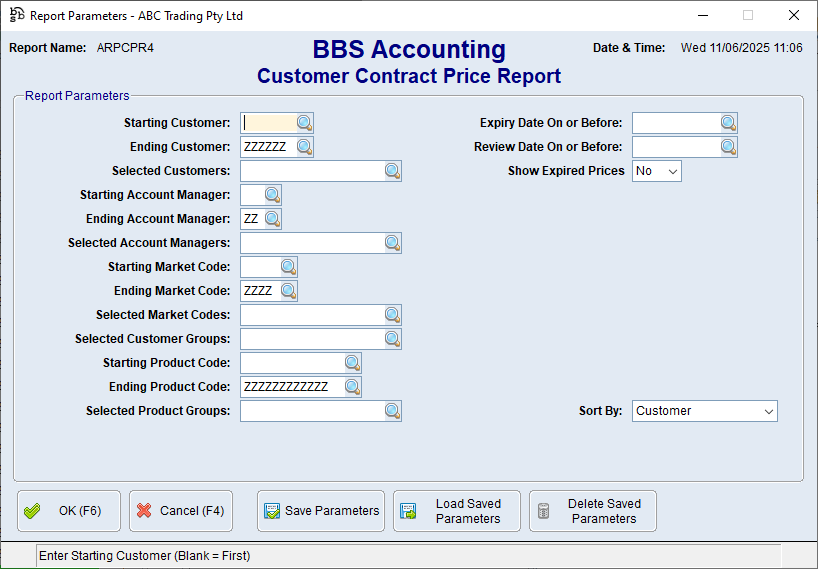Click Delete Saved Parameters button

[593, 511]
